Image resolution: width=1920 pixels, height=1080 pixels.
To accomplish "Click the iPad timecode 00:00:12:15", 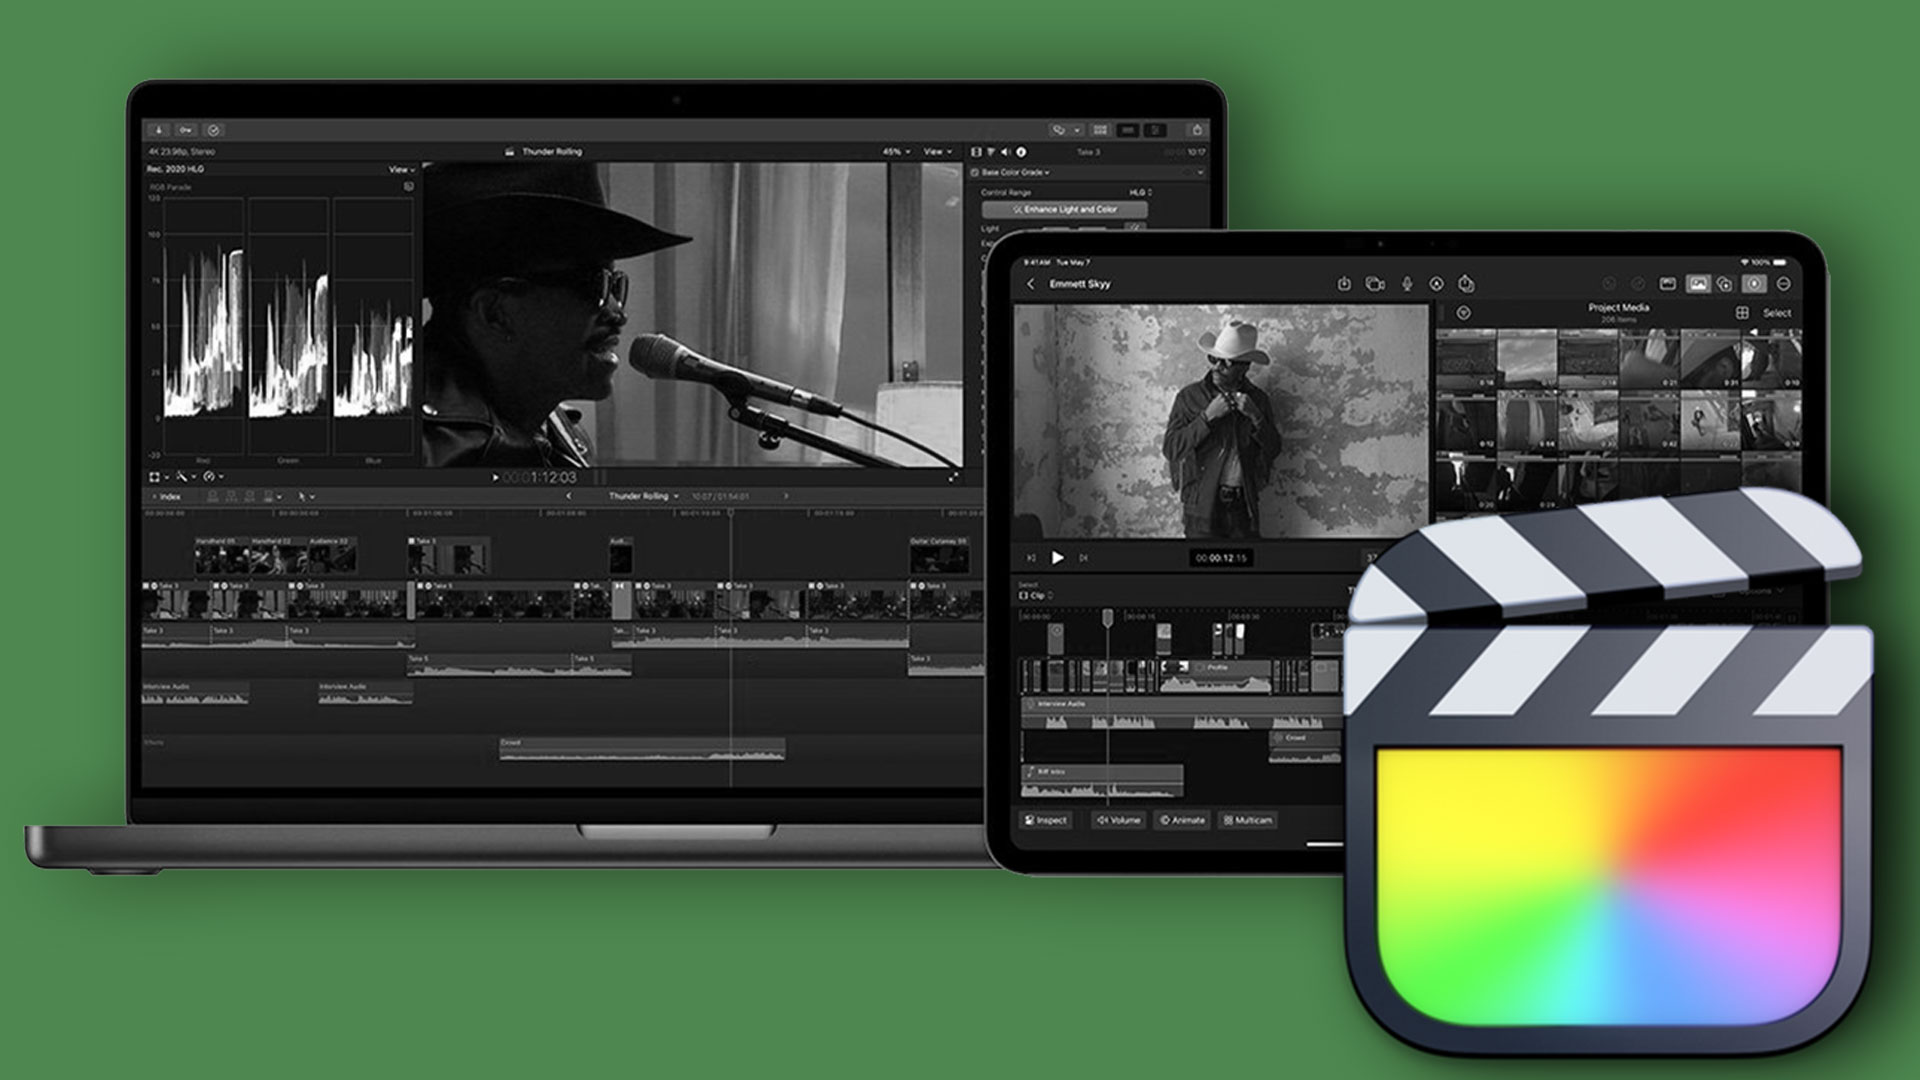I will 1221,558.
